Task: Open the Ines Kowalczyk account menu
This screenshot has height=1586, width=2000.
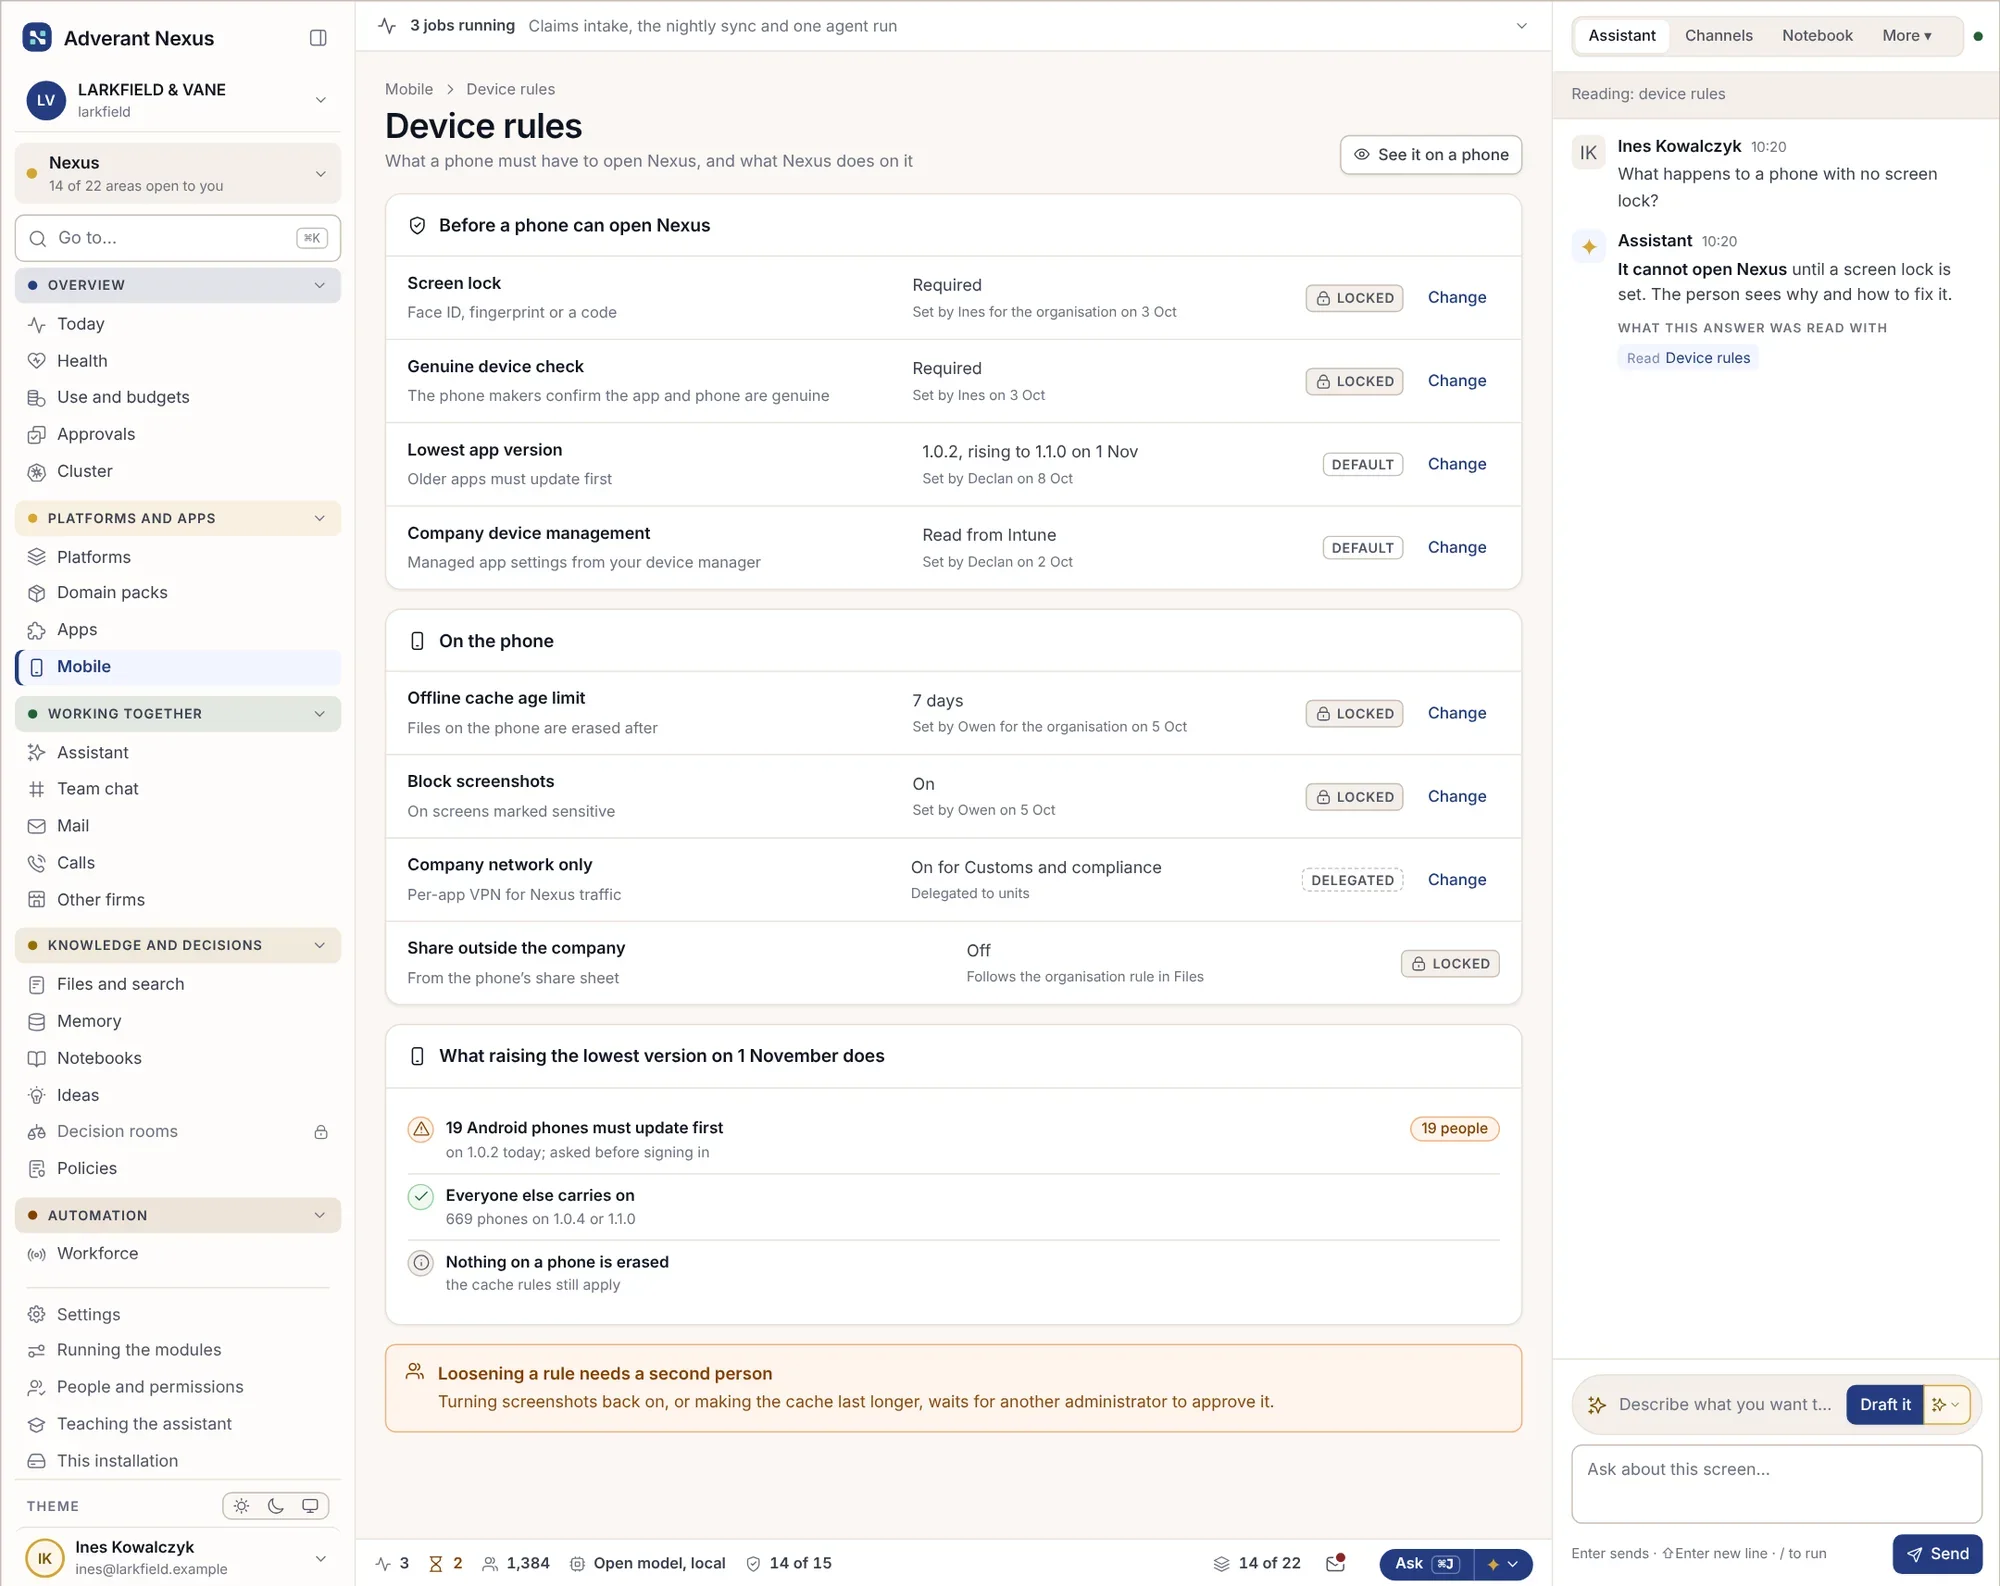Action: coord(178,1557)
